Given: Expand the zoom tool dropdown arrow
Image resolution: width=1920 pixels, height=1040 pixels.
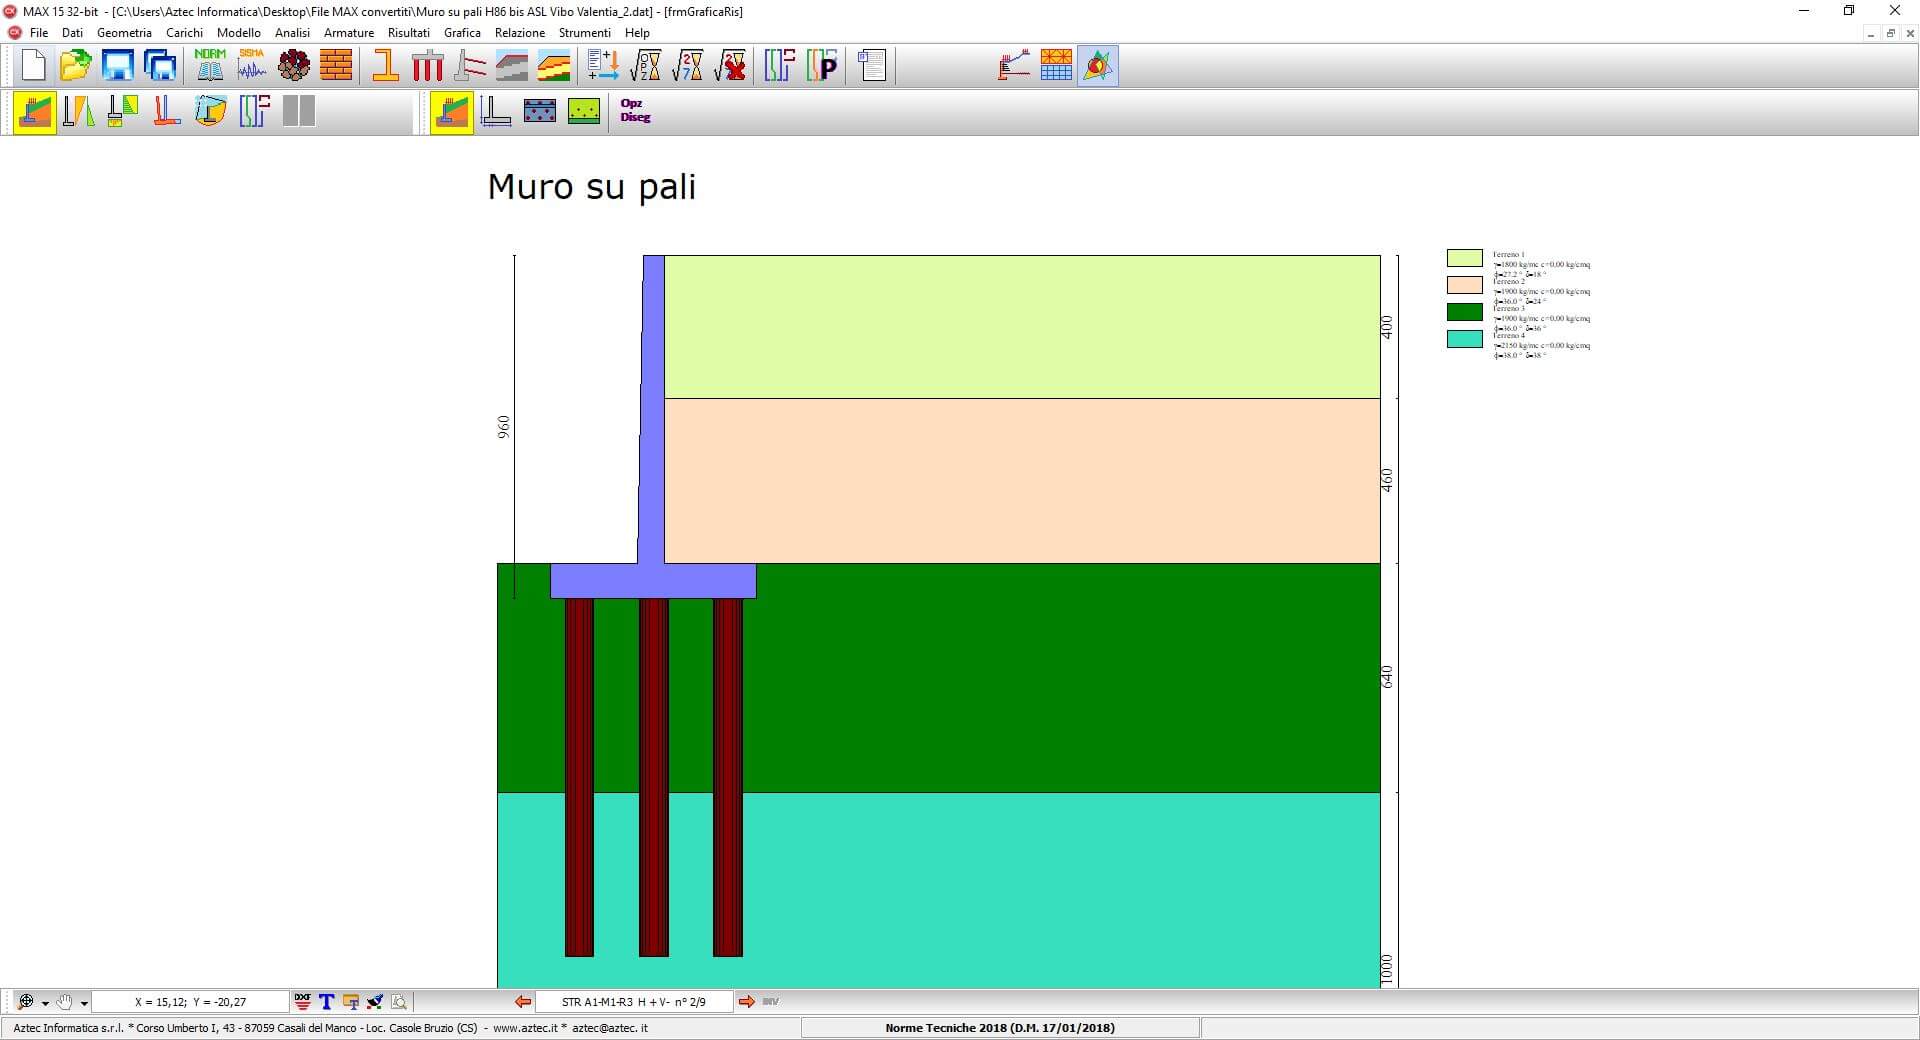Looking at the screenshot, I should click(x=45, y=1003).
